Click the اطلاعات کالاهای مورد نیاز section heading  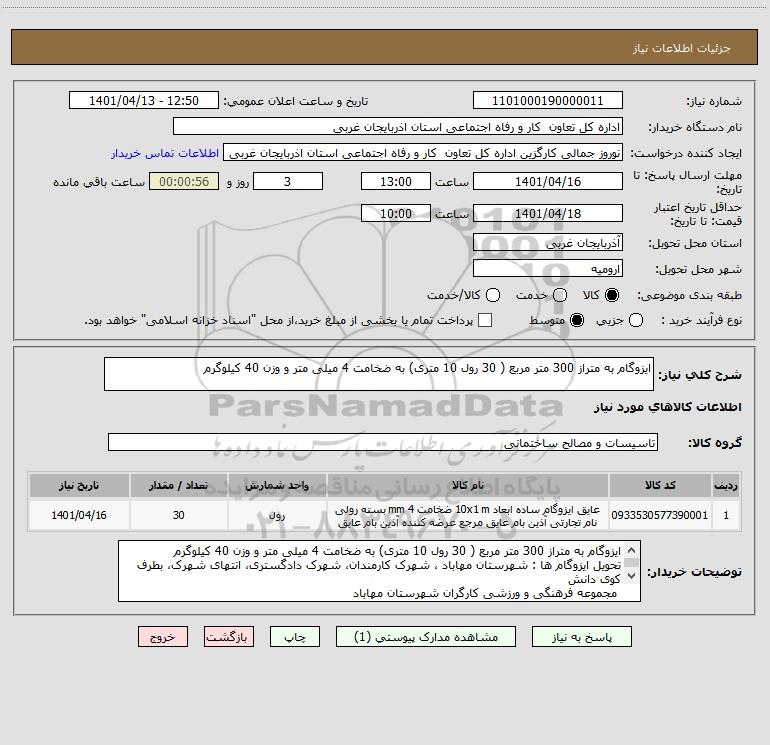pos(667,407)
